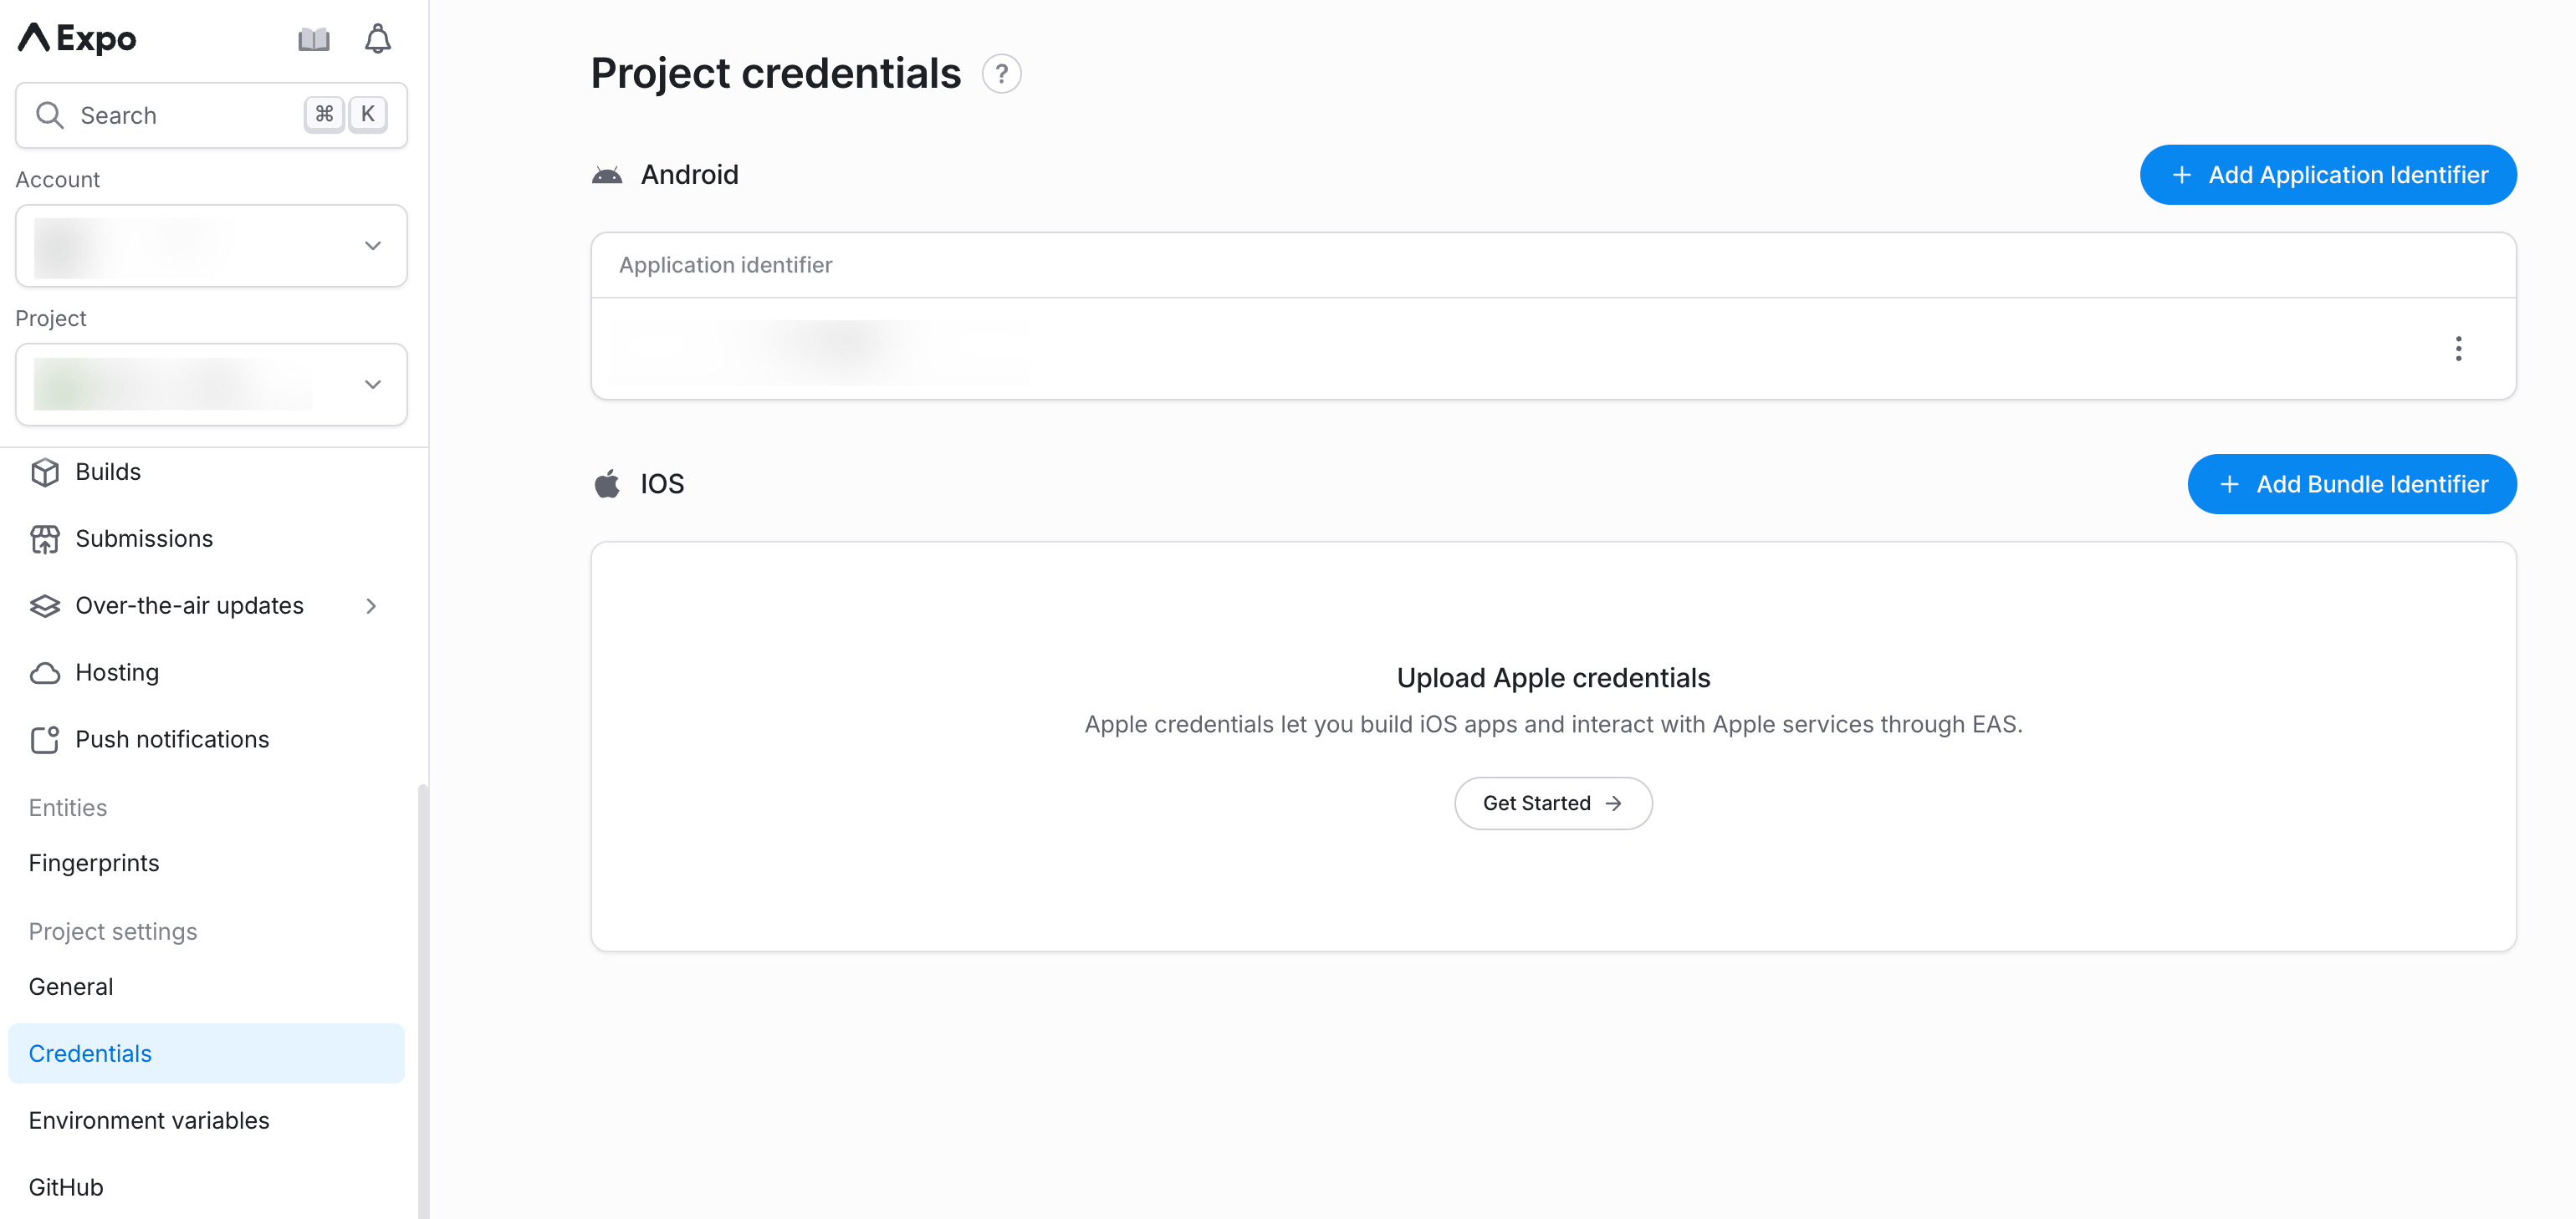Open the documentation book icon
2576x1219 pixels.
(x=313, y=38)
